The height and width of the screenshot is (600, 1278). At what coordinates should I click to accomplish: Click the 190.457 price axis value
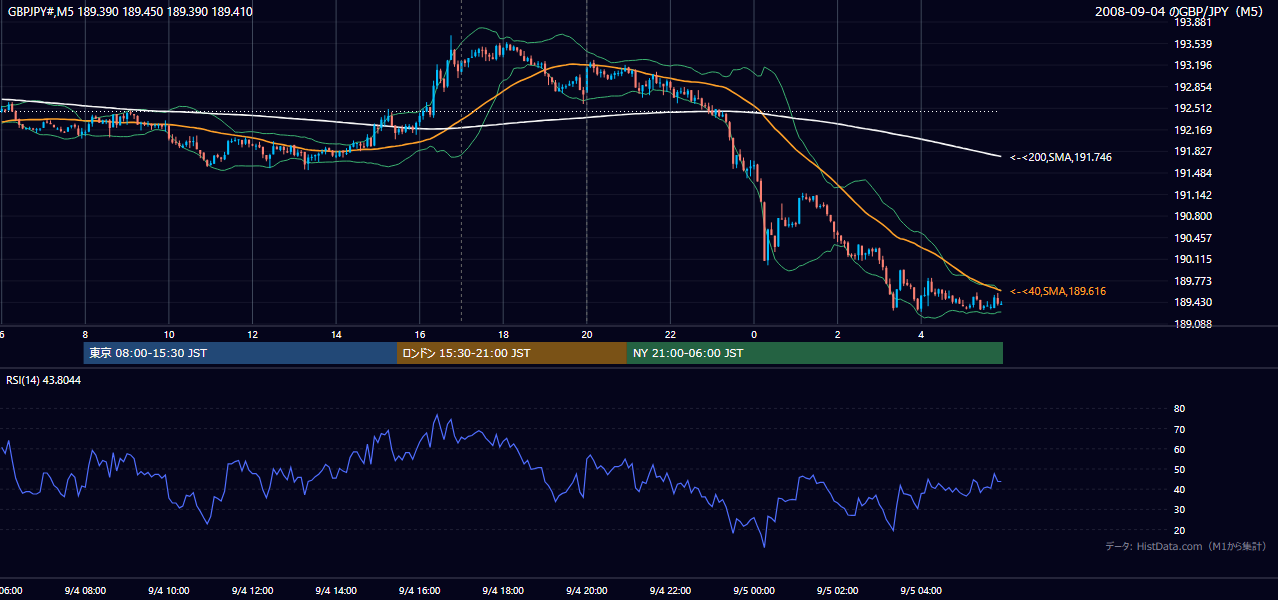(1193, 238)
